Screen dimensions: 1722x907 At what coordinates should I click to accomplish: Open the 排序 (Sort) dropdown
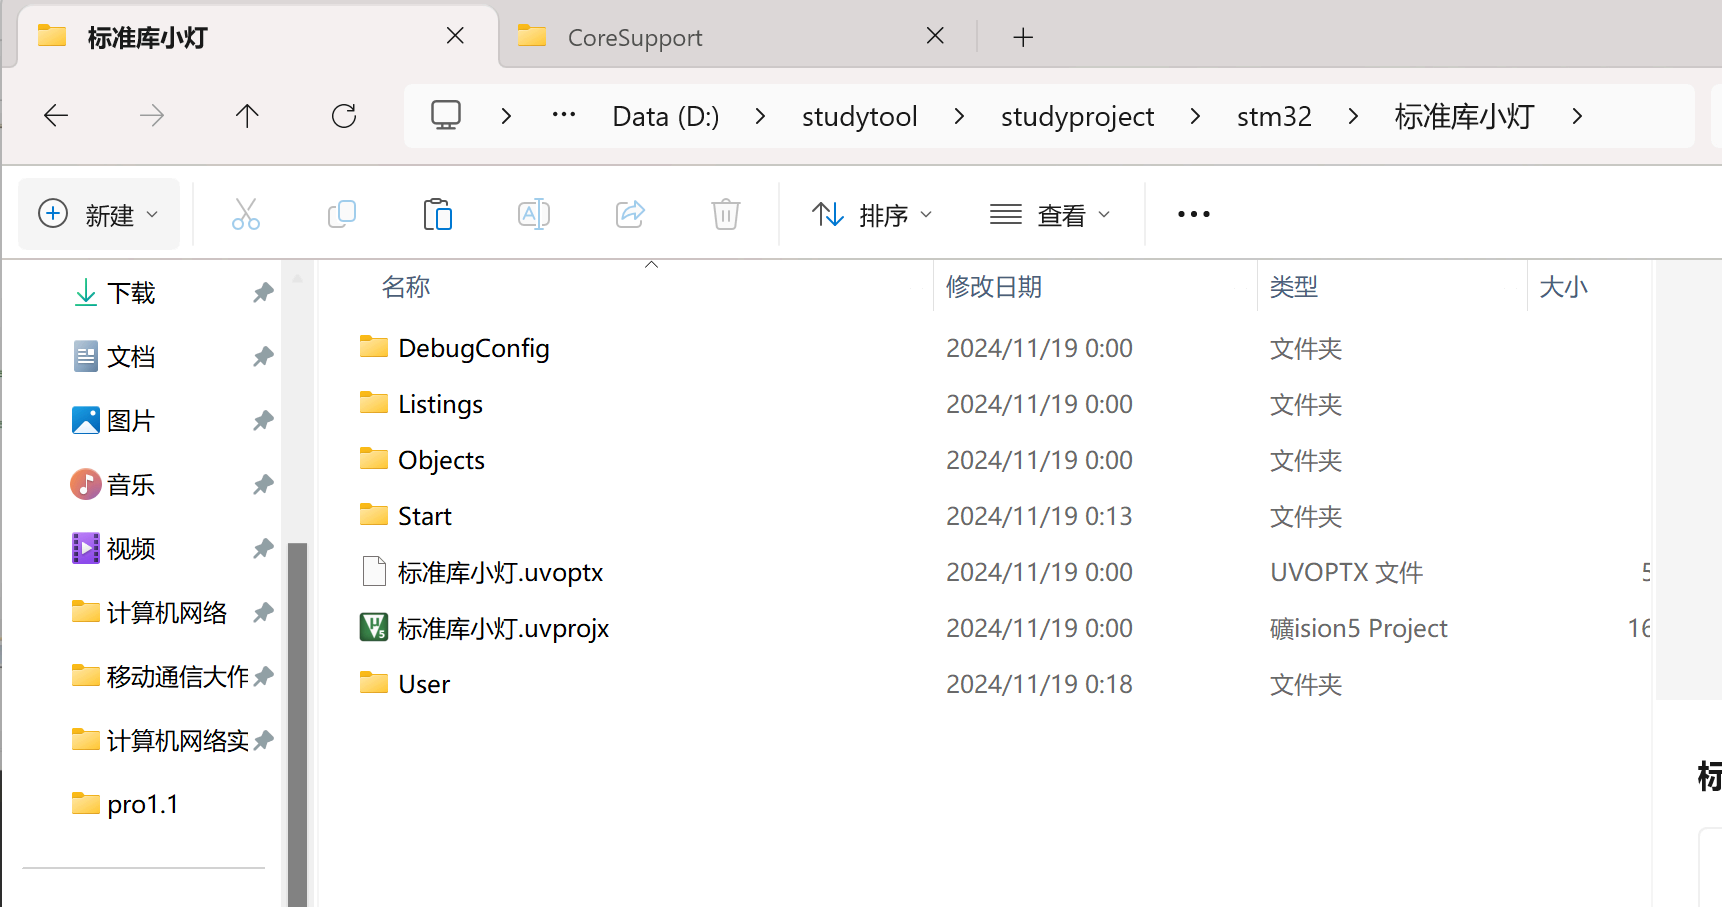[x=872, y=214]
